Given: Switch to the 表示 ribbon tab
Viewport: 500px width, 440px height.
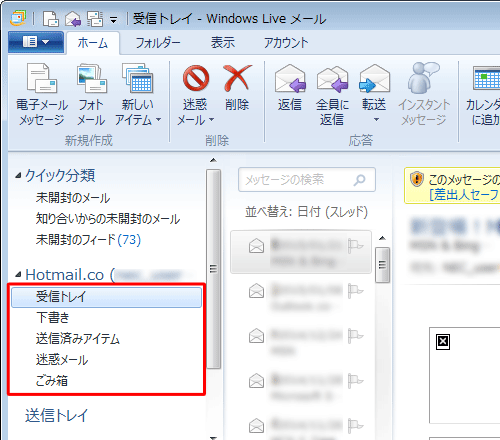Looking at the screenshot, I should (223, 43).
